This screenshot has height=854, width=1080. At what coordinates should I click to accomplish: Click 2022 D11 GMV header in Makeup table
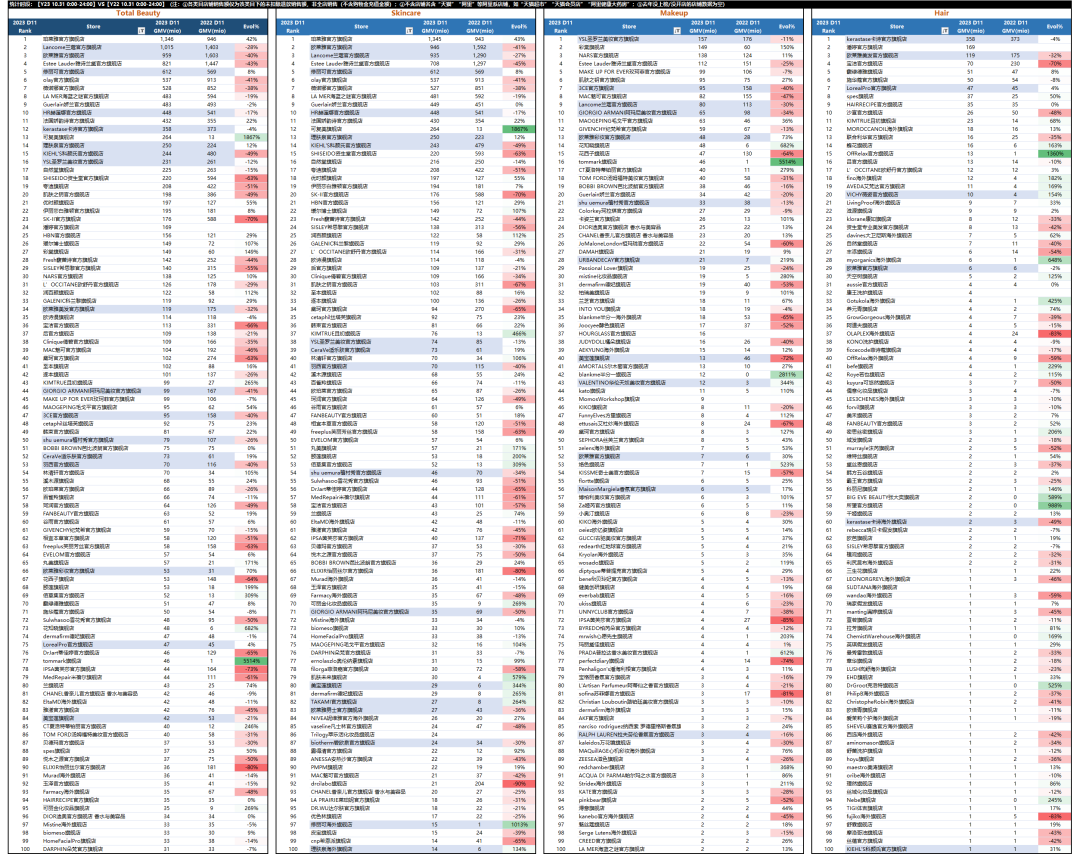pos(748,27)
